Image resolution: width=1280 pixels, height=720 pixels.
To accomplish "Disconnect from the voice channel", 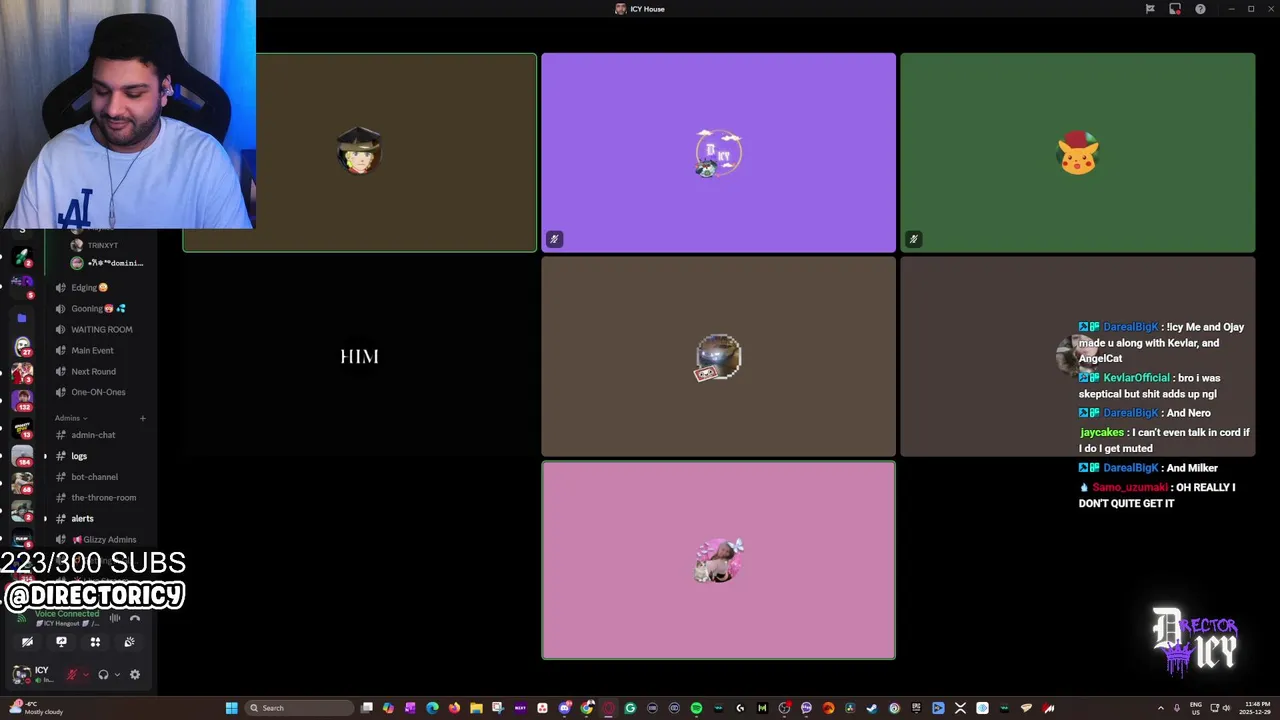I will click(x=135, y=618).
